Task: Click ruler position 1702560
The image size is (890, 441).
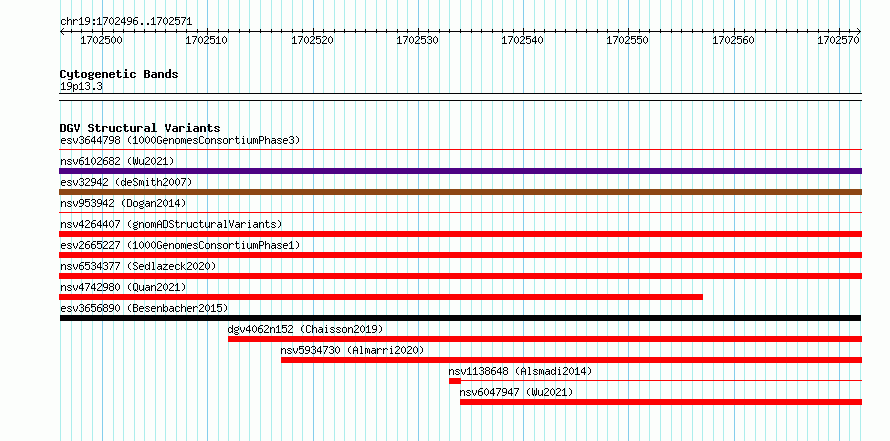Action: [x=734, y=40]
